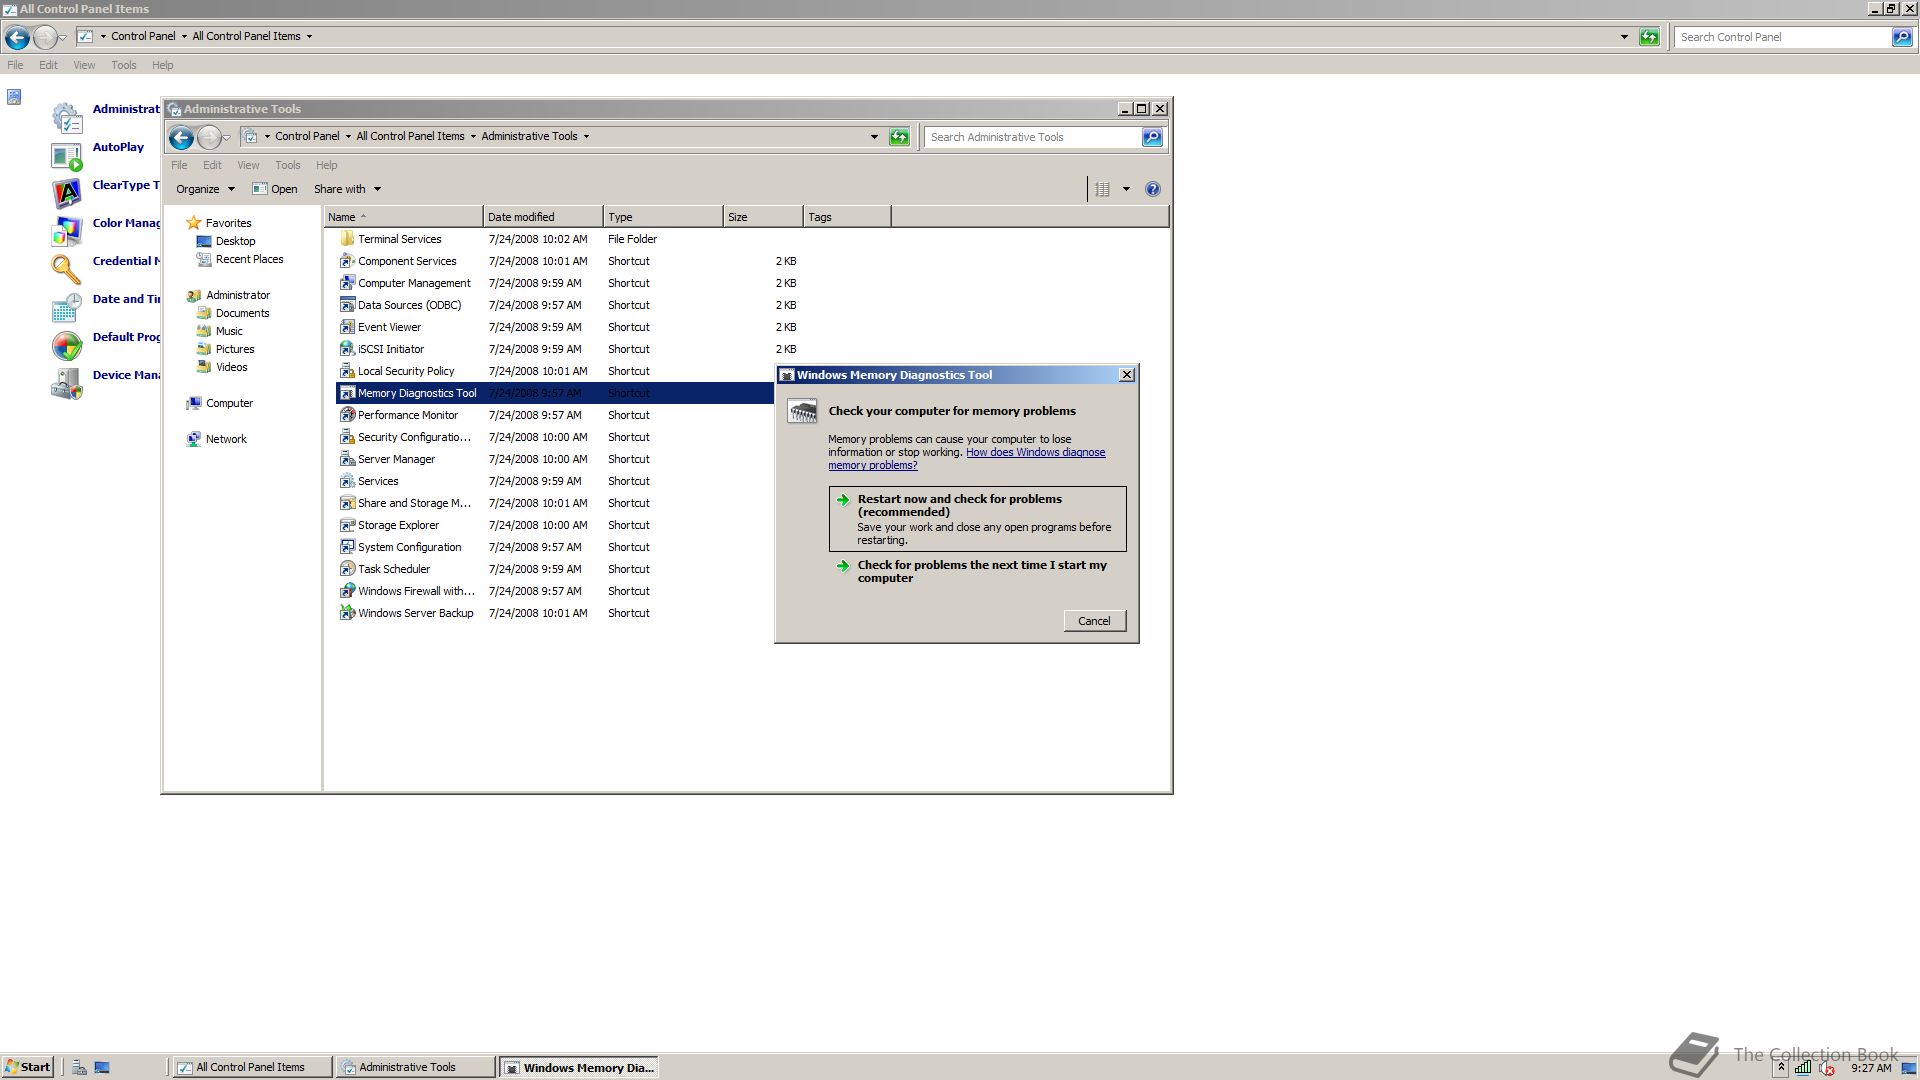Click the Services gear icon
Image resolution: width=1920 pixels, height=1080 pixels.
click(347, 481)
